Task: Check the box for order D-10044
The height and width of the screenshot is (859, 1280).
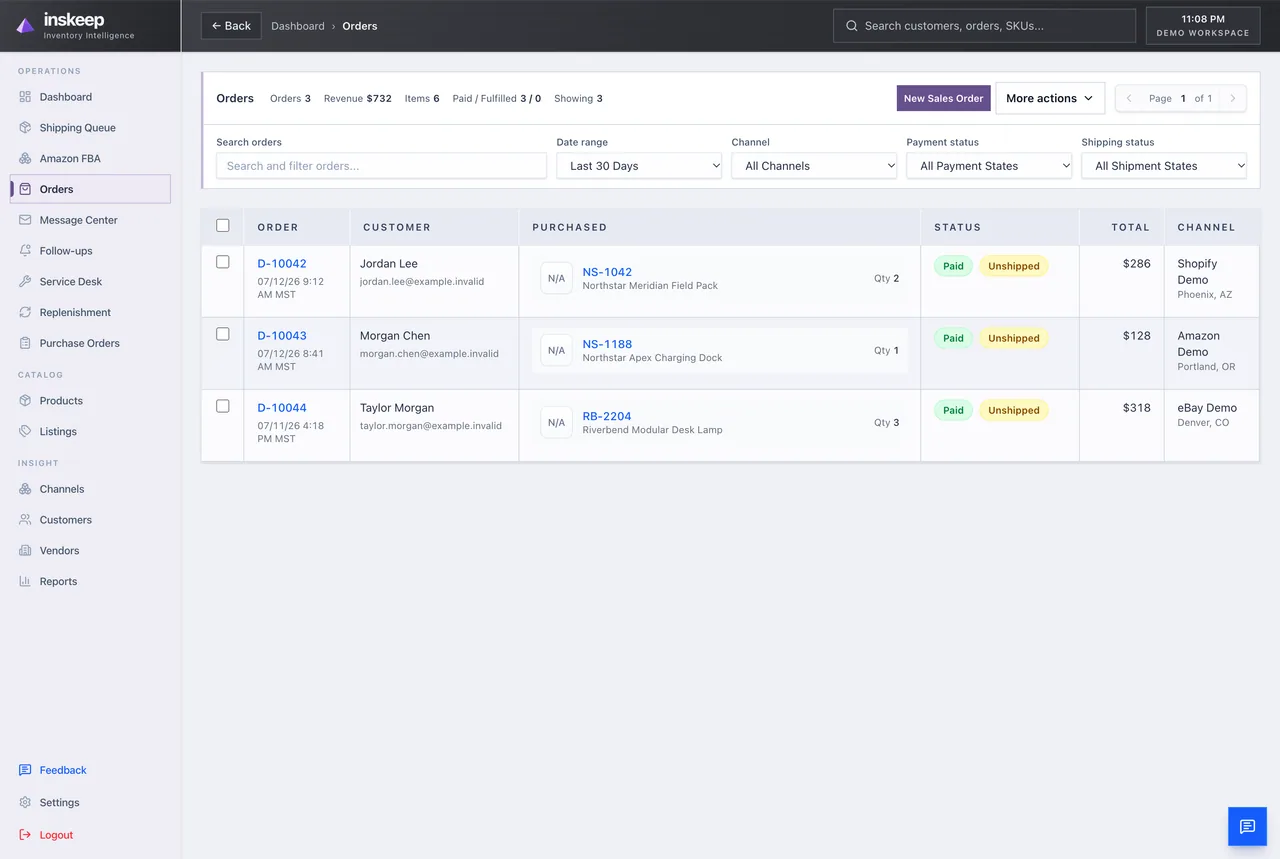Action: pyautogui.click(x=223, y=406)
